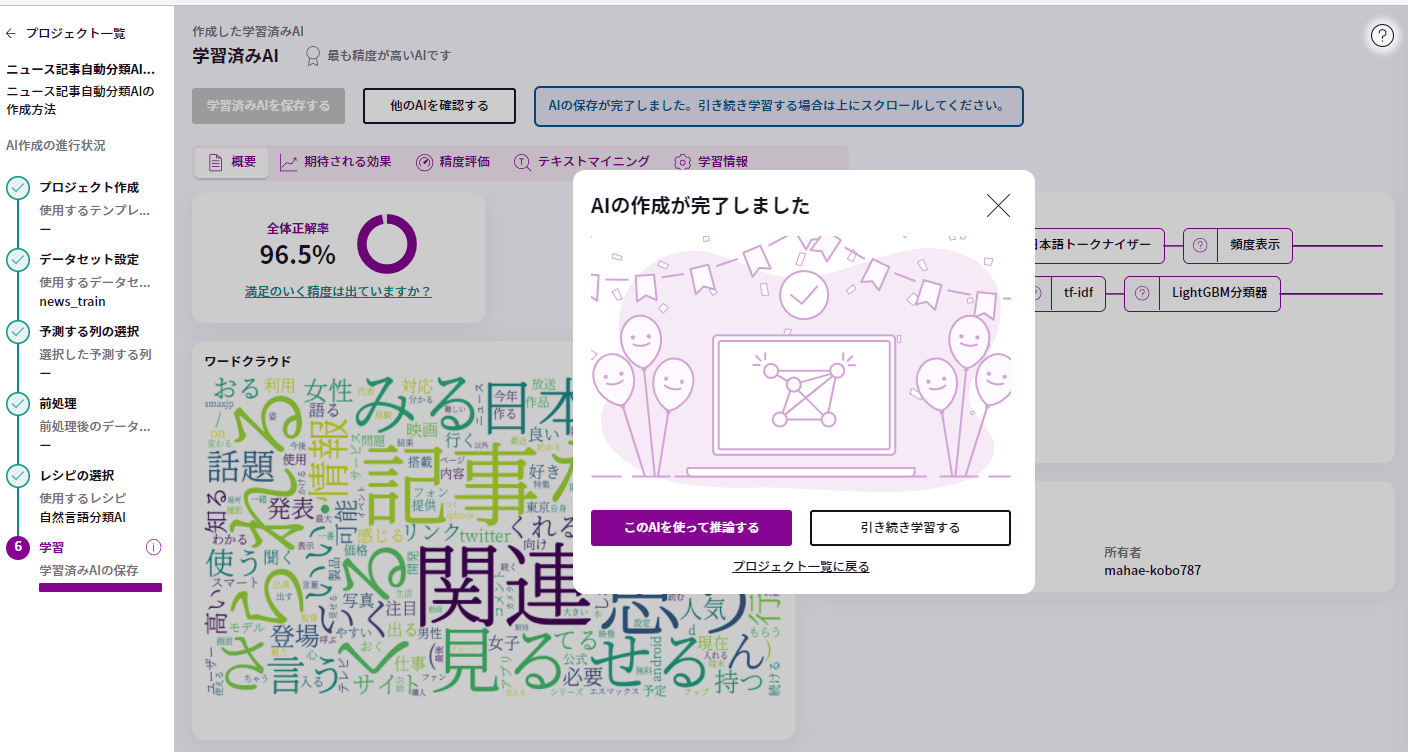The image size is (1408, 752).
Task: Click the 概要 tab document icon
Action: pos(214,162)
